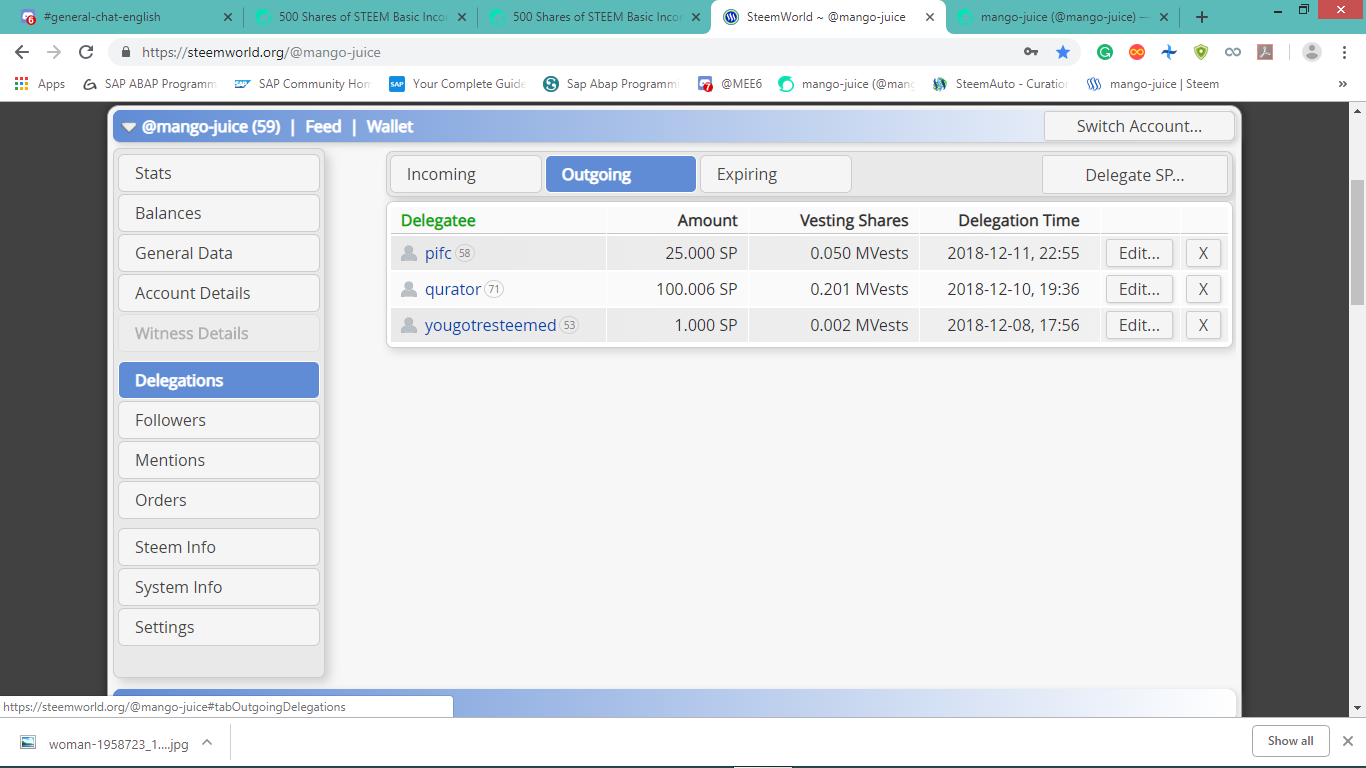Show more bookmarks with the double chevron
Image resolution: width=1366 pixels, height=768 pixels.
pos(1343,84)
